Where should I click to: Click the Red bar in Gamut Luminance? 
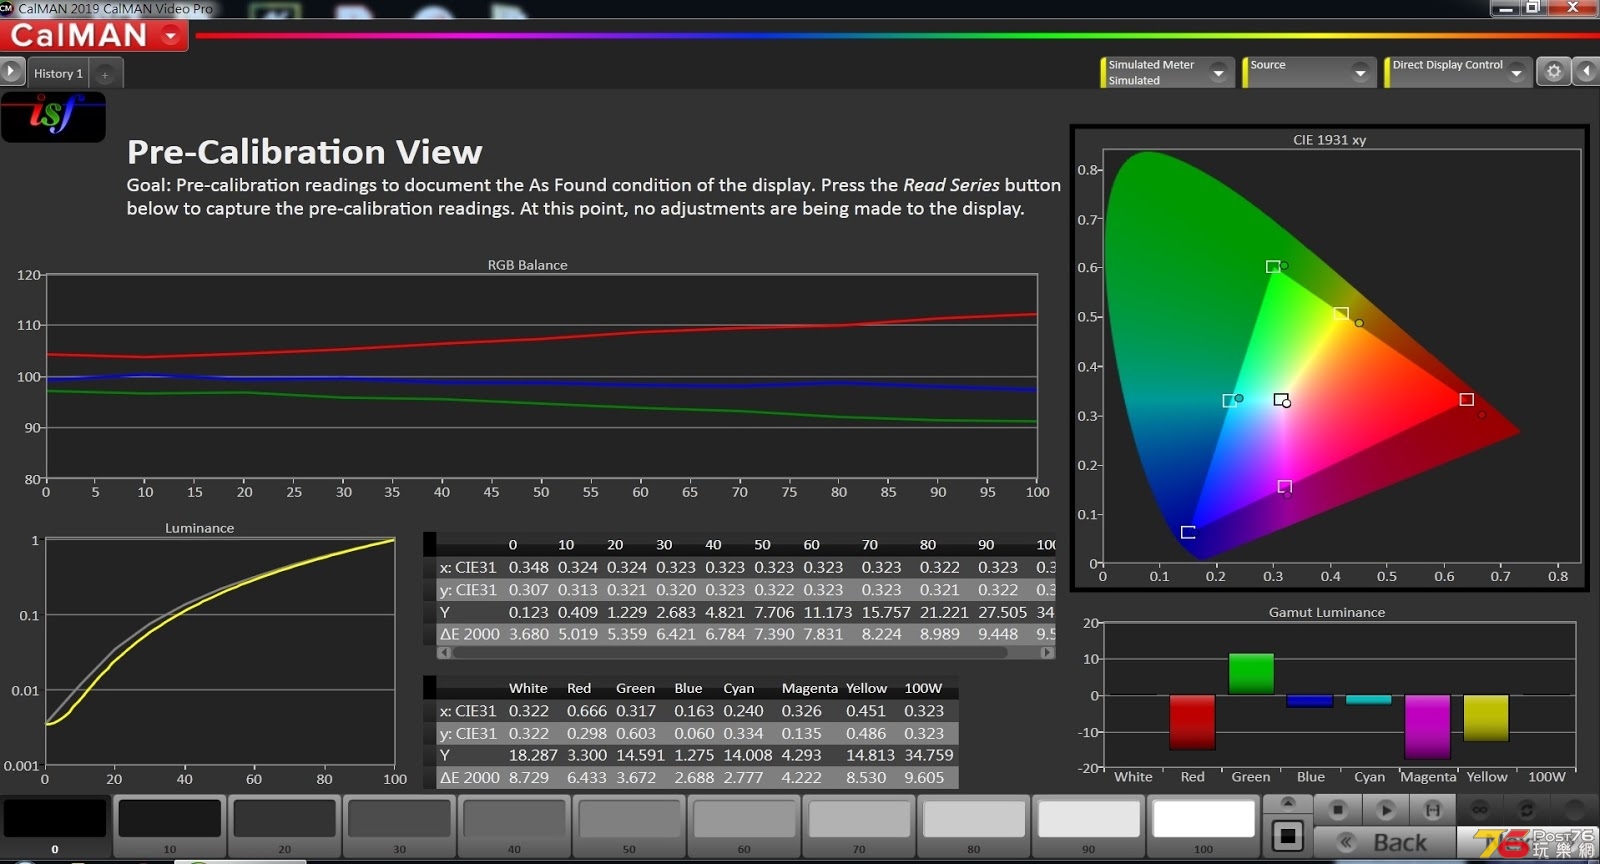click(x=1192, y=722)
